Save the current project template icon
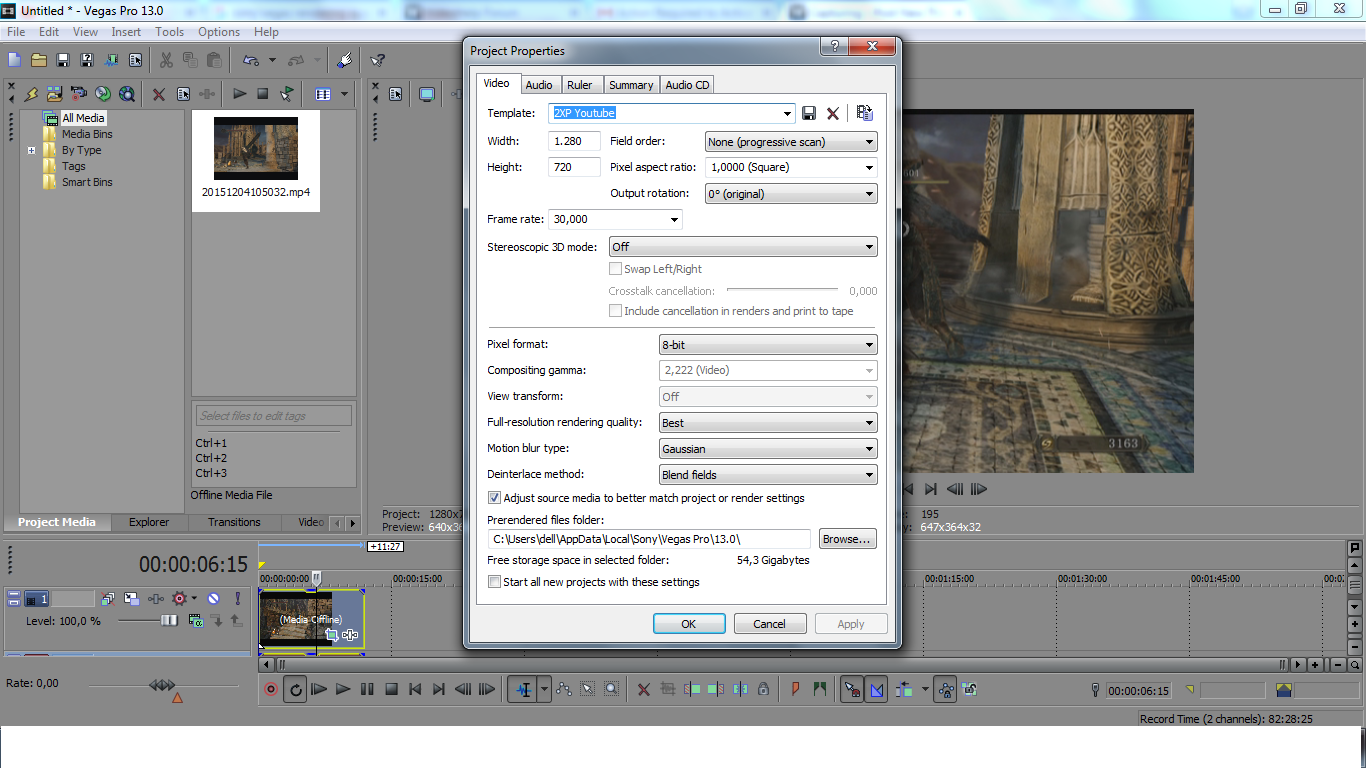 (809, 113)
